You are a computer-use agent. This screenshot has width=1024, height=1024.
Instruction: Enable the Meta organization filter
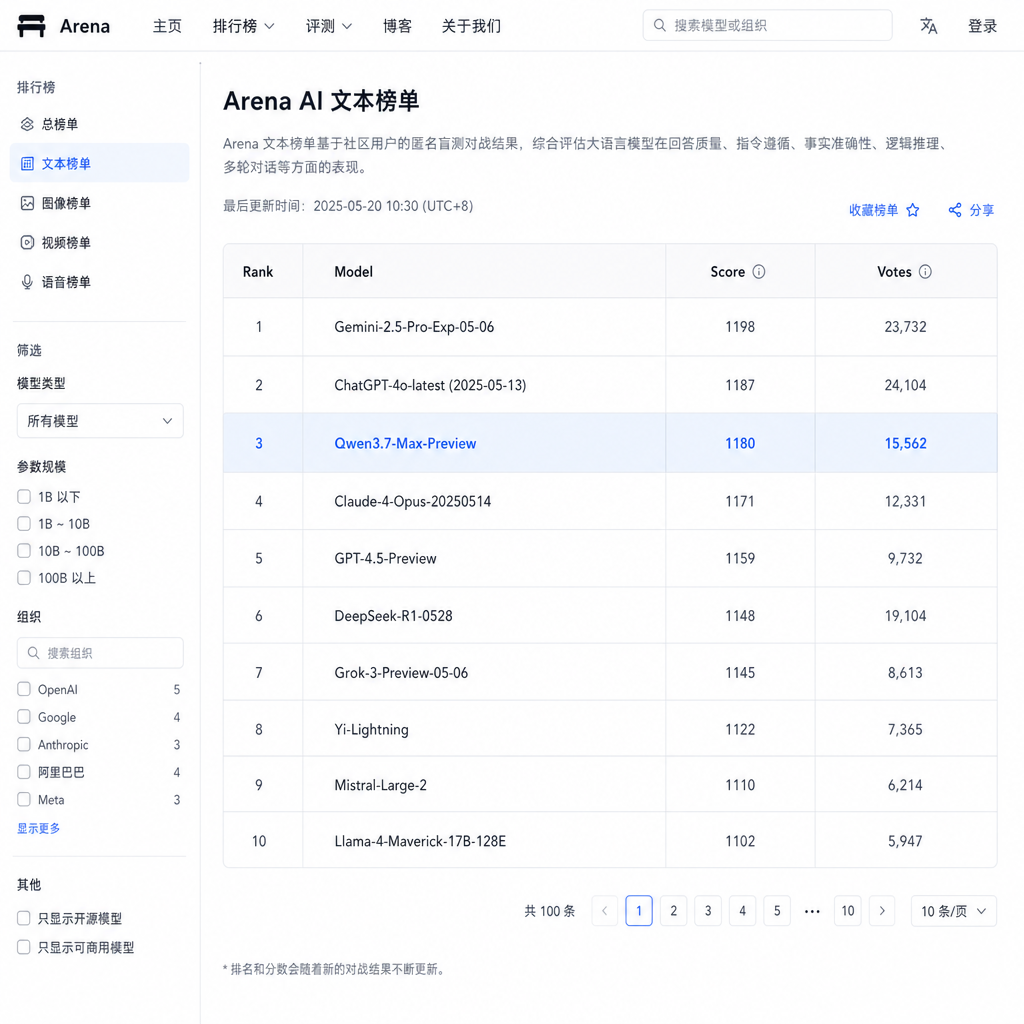click(x=24, y=799)
